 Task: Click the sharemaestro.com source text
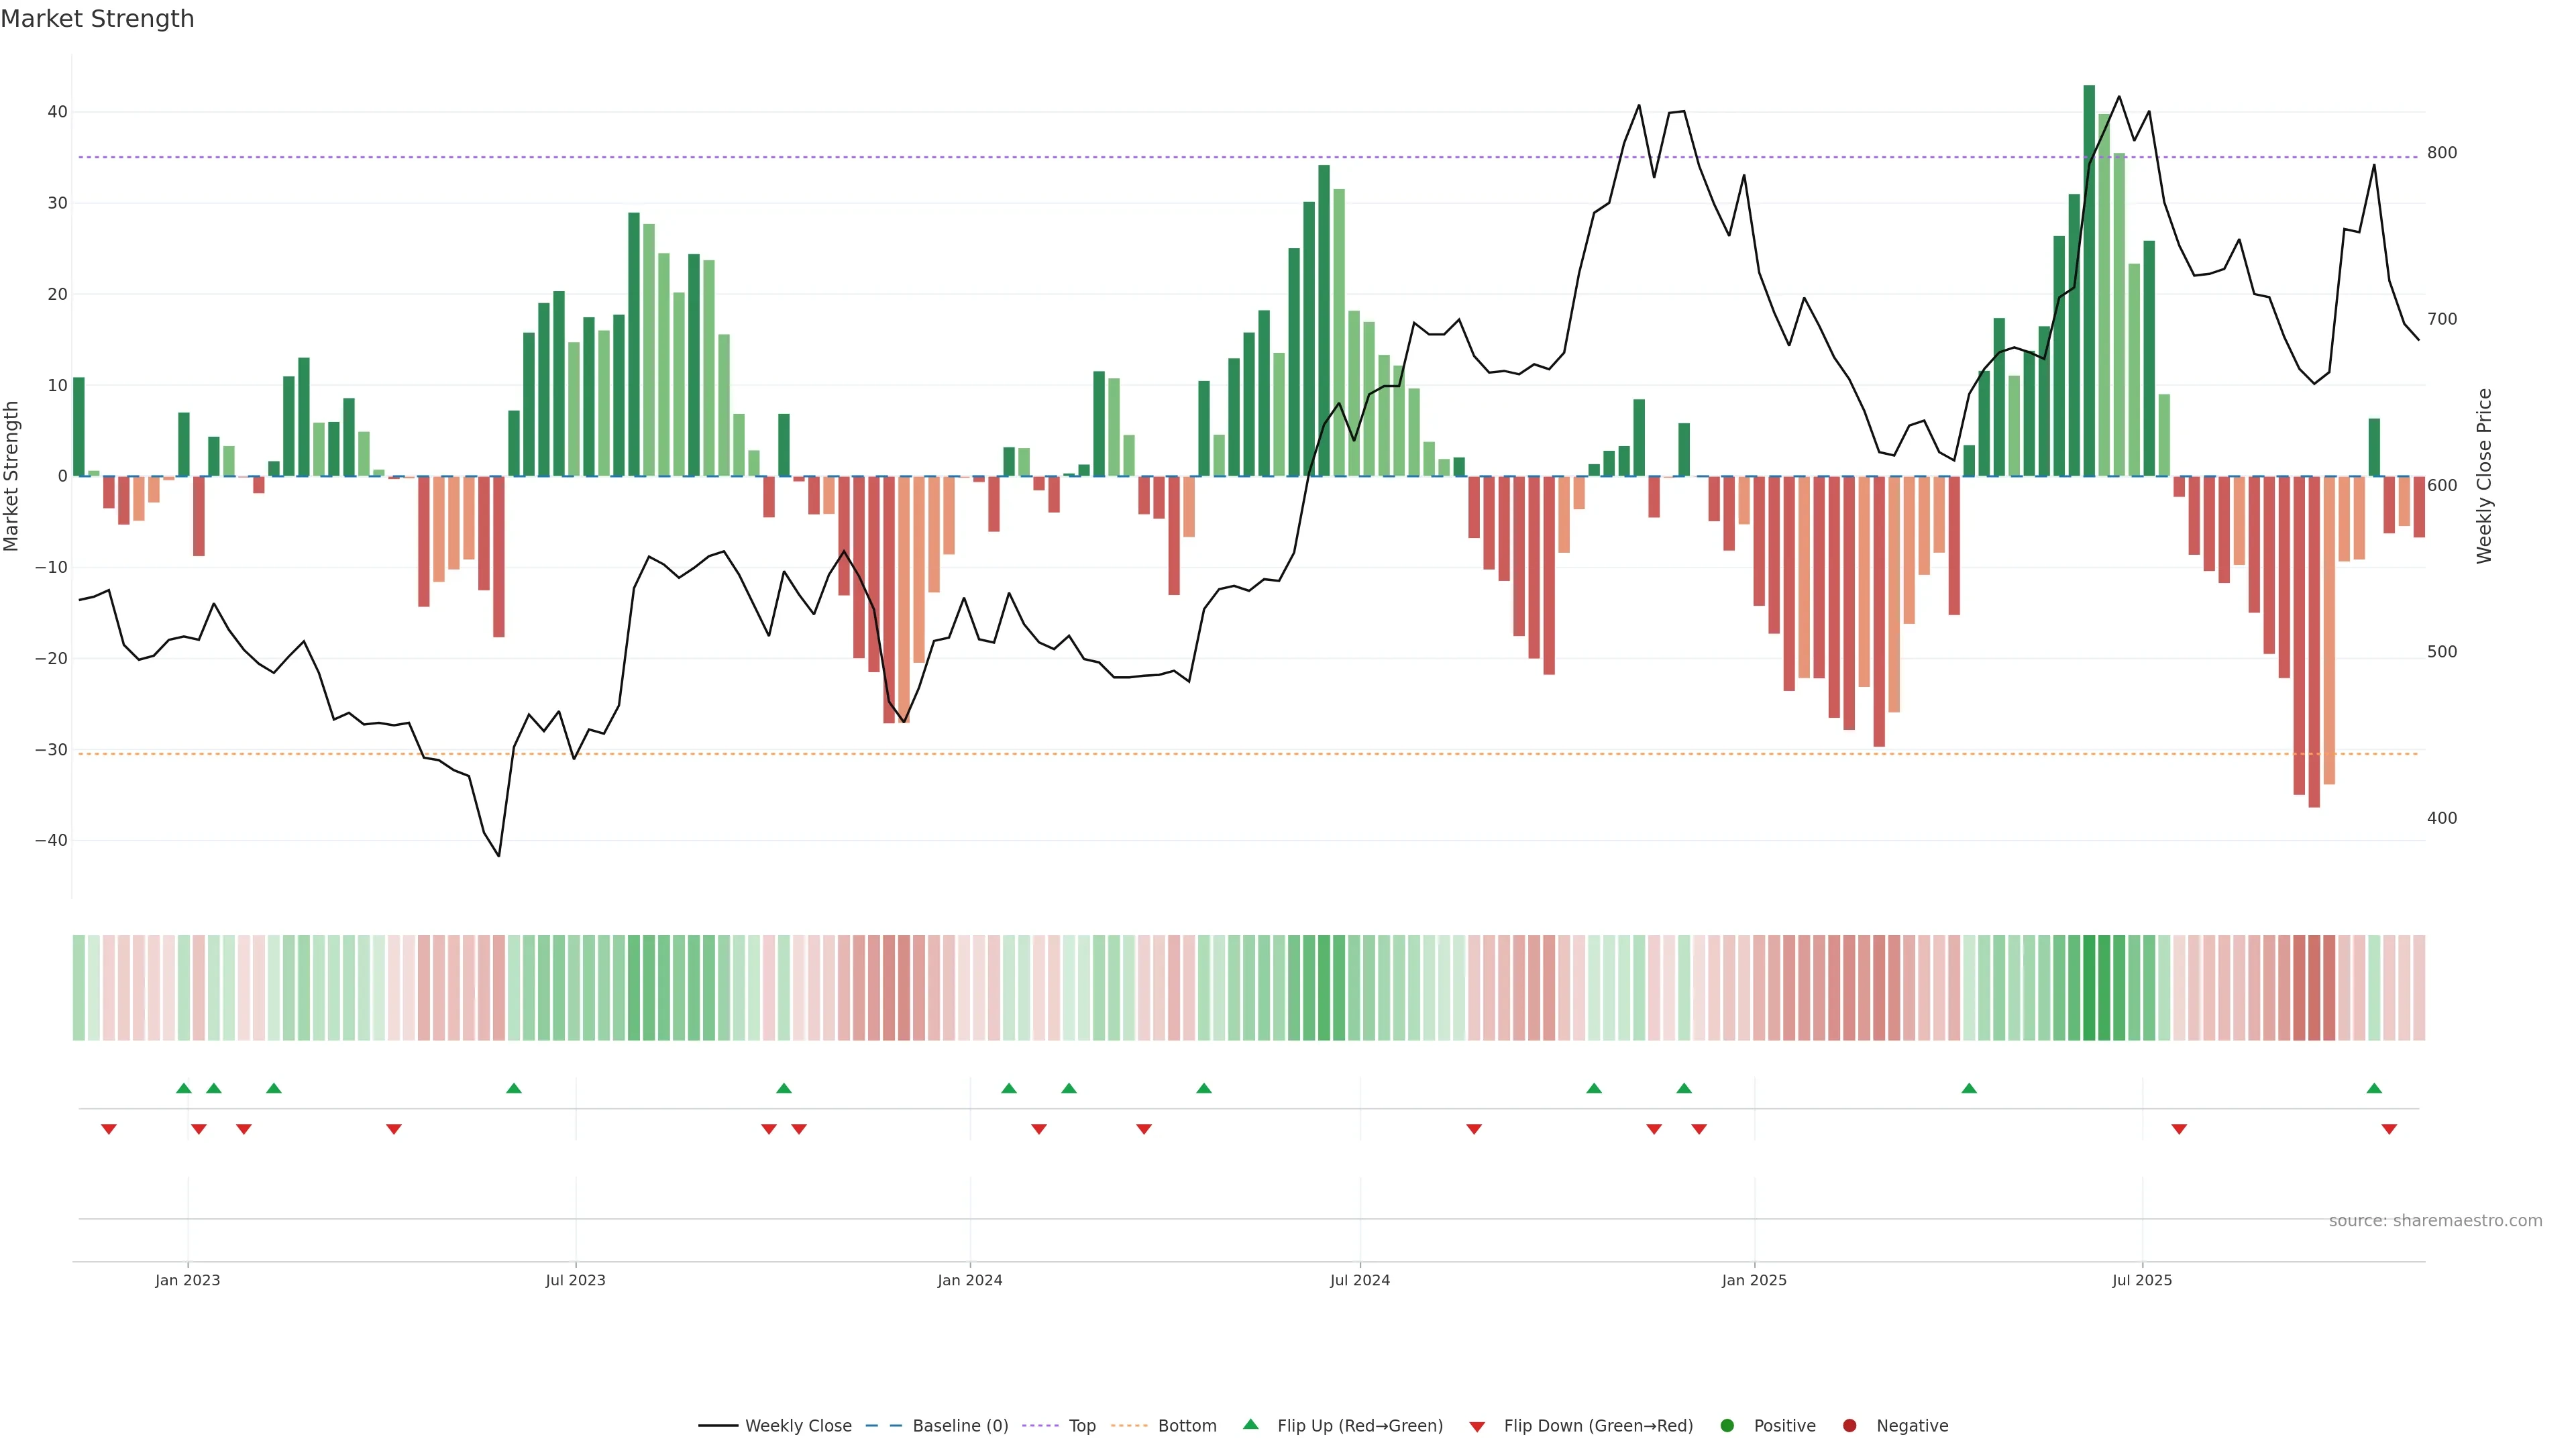pyautogui.click(x=2435, y=1221)
